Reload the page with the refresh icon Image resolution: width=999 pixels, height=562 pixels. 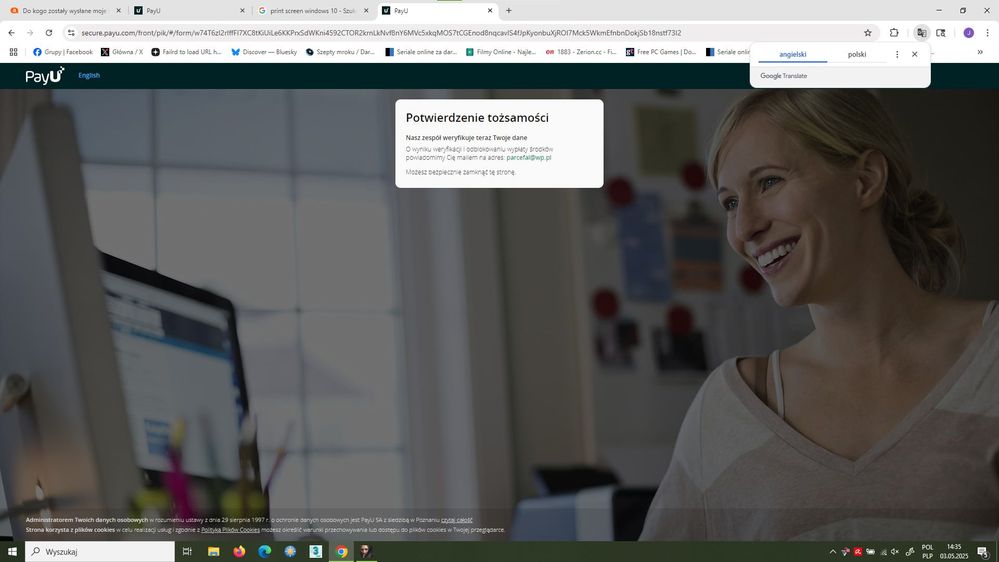click(49, 33)
